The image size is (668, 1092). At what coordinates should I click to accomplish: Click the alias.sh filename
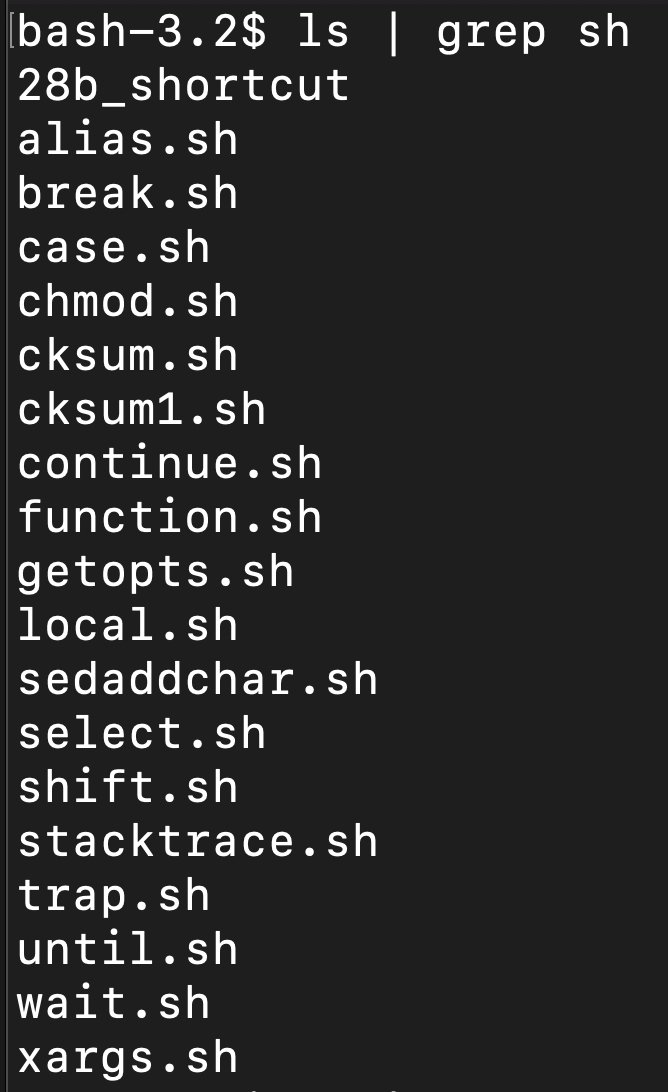click(127, 140)
